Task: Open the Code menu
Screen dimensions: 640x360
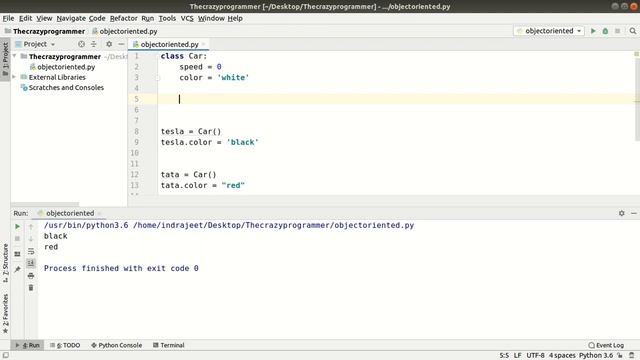Action: coord(97,18)
